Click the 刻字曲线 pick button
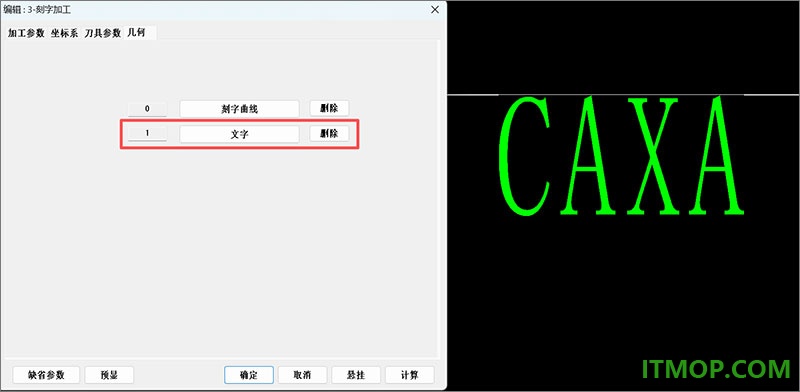This screenshot has width=800, height=392. coord(239,109)
